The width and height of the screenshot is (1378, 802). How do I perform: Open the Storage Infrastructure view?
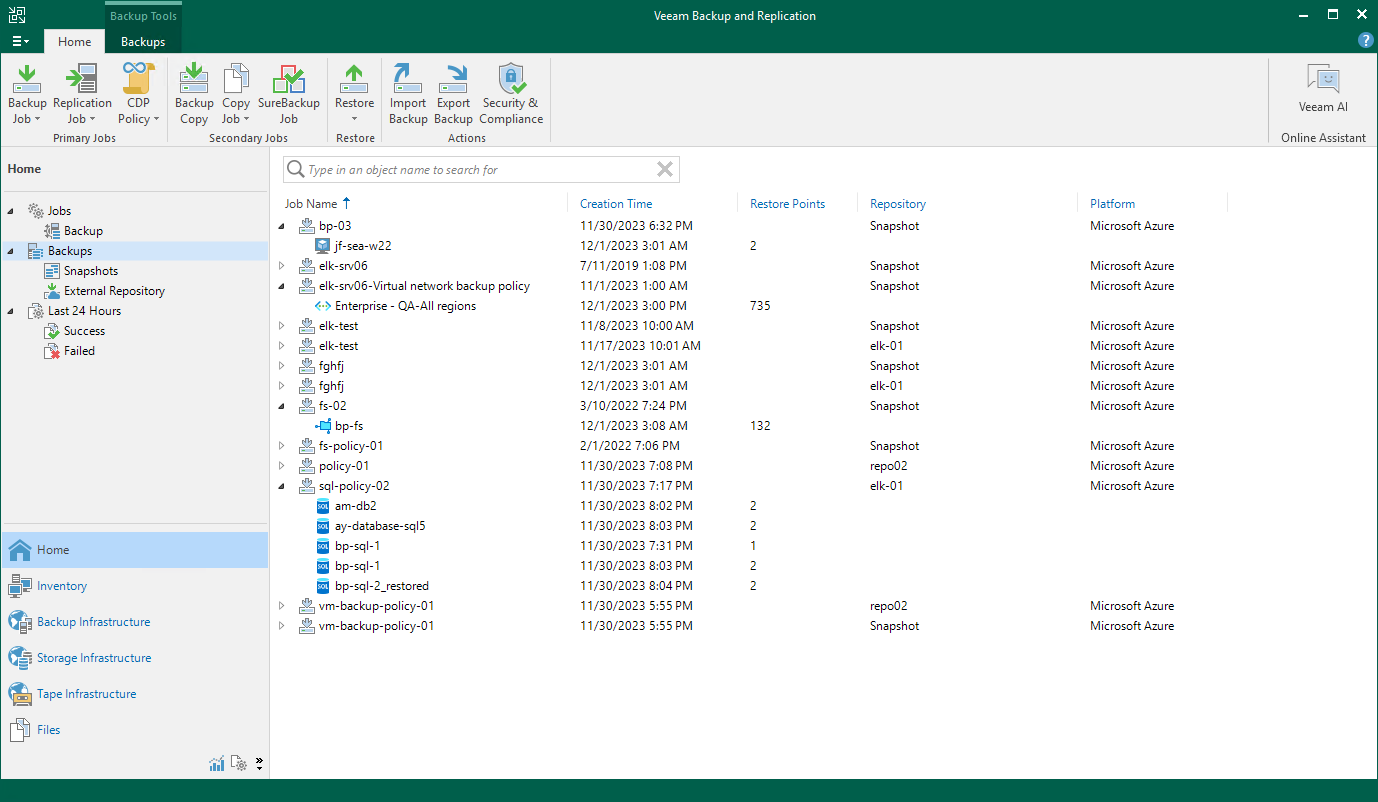click(135, 658)
